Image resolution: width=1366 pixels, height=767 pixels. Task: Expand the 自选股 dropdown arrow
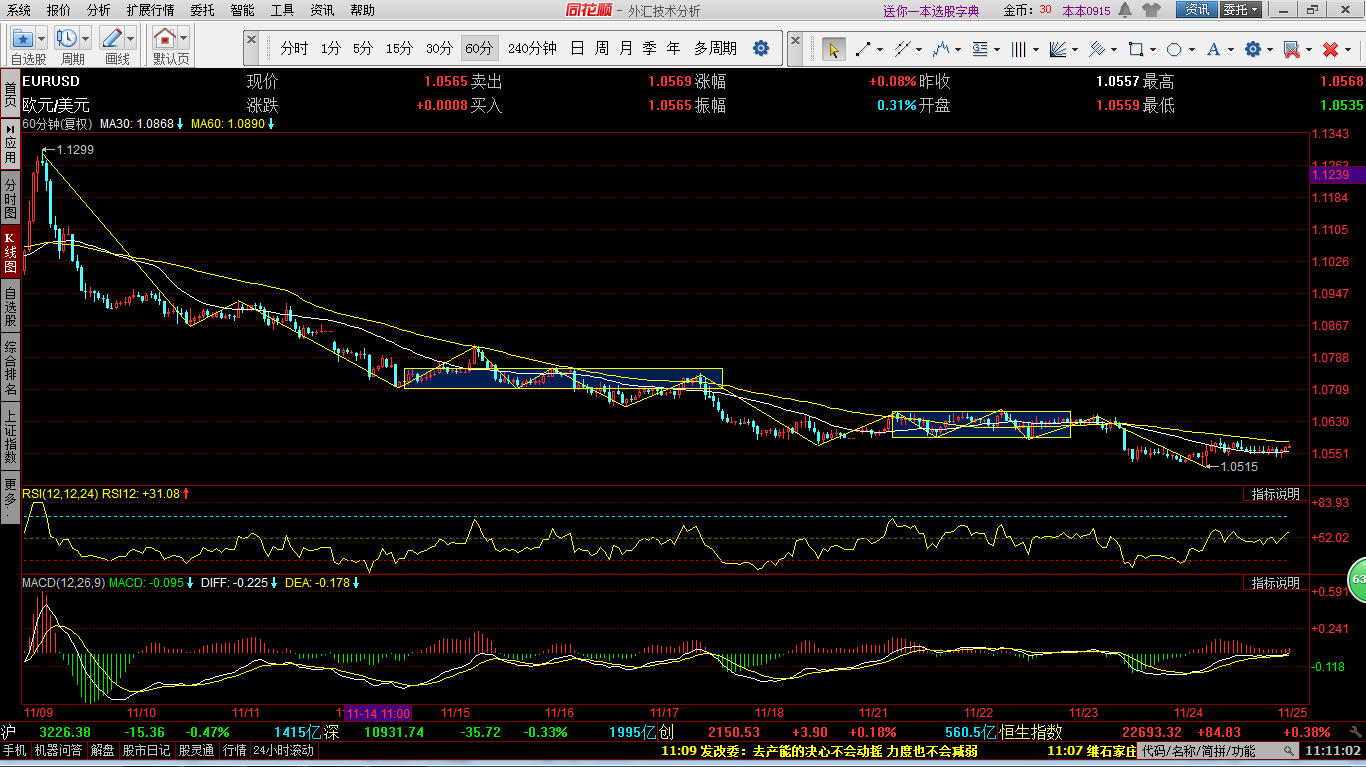[40, 39]
